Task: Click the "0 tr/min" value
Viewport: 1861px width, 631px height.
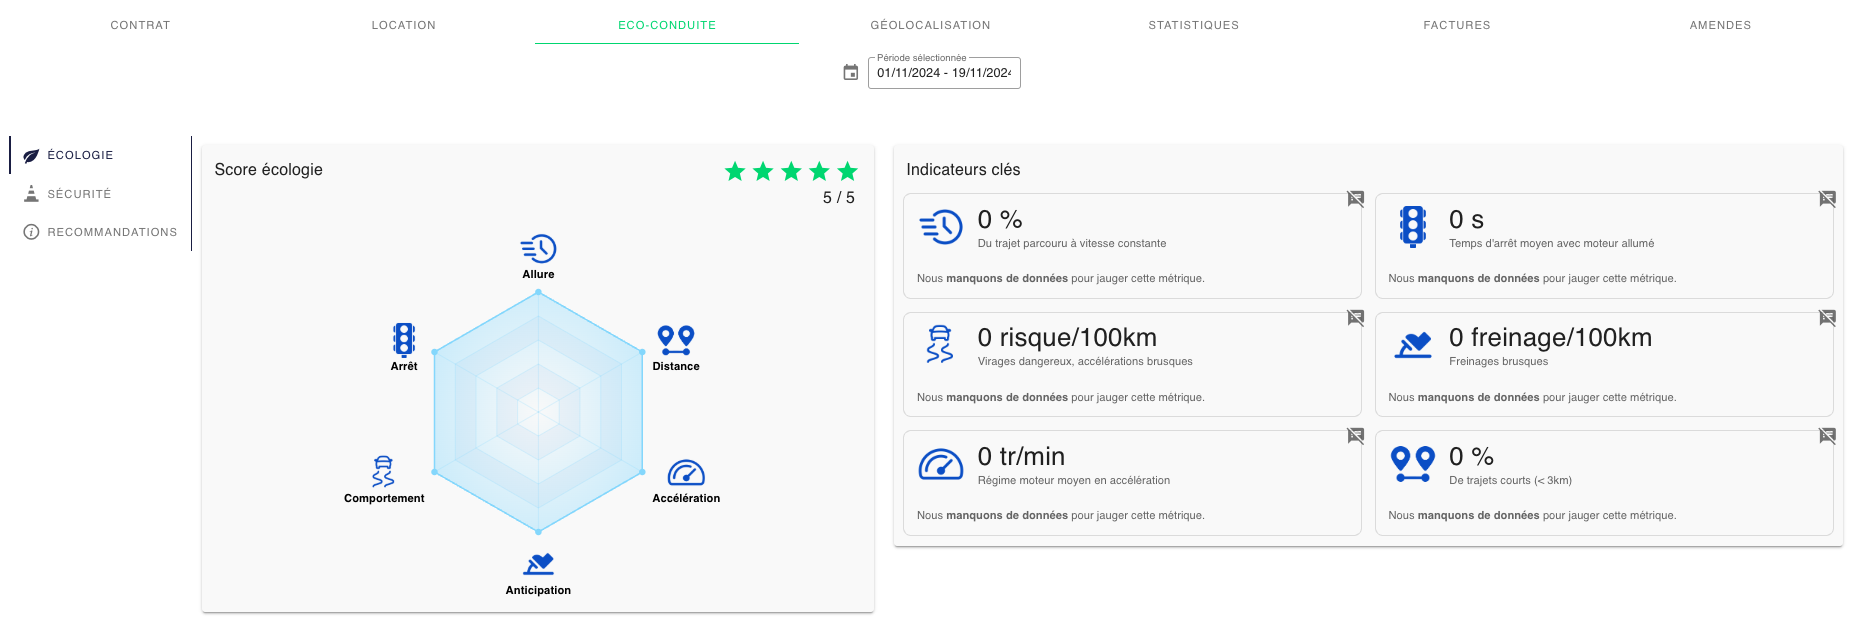Action: pyautogui.click(x=1021, y=457)
